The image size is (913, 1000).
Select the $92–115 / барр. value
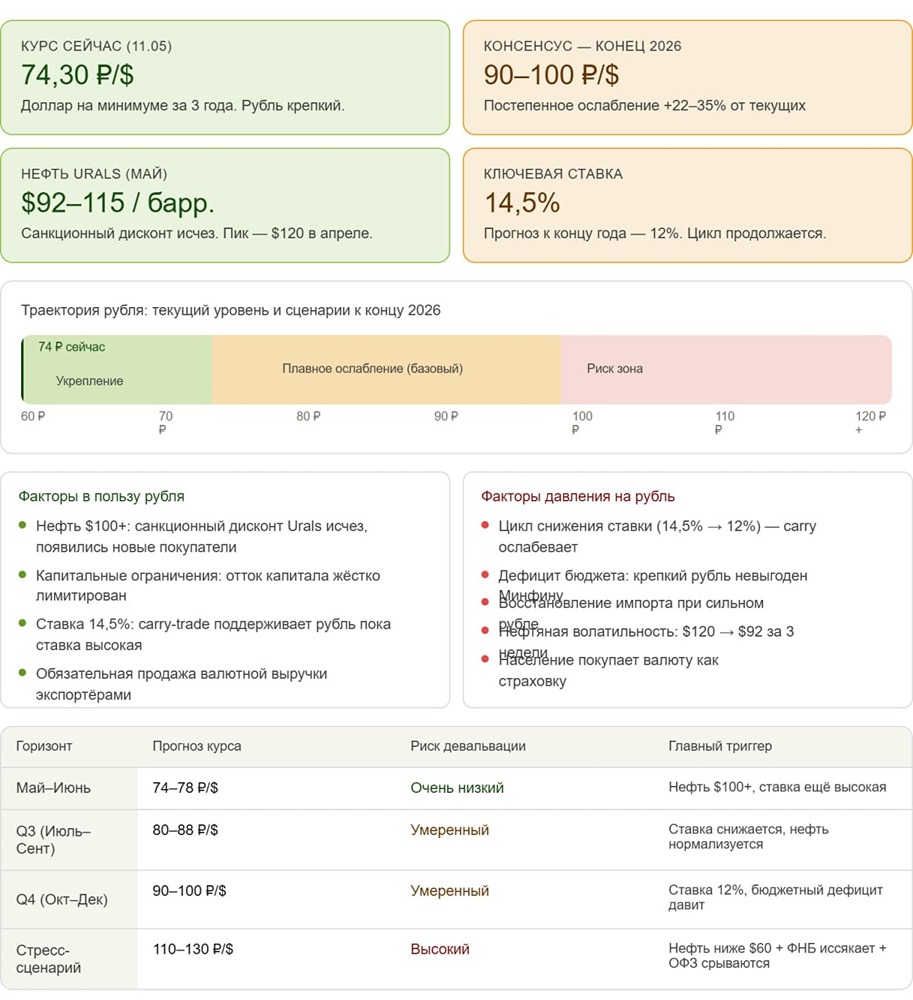(x=117, y=203)
